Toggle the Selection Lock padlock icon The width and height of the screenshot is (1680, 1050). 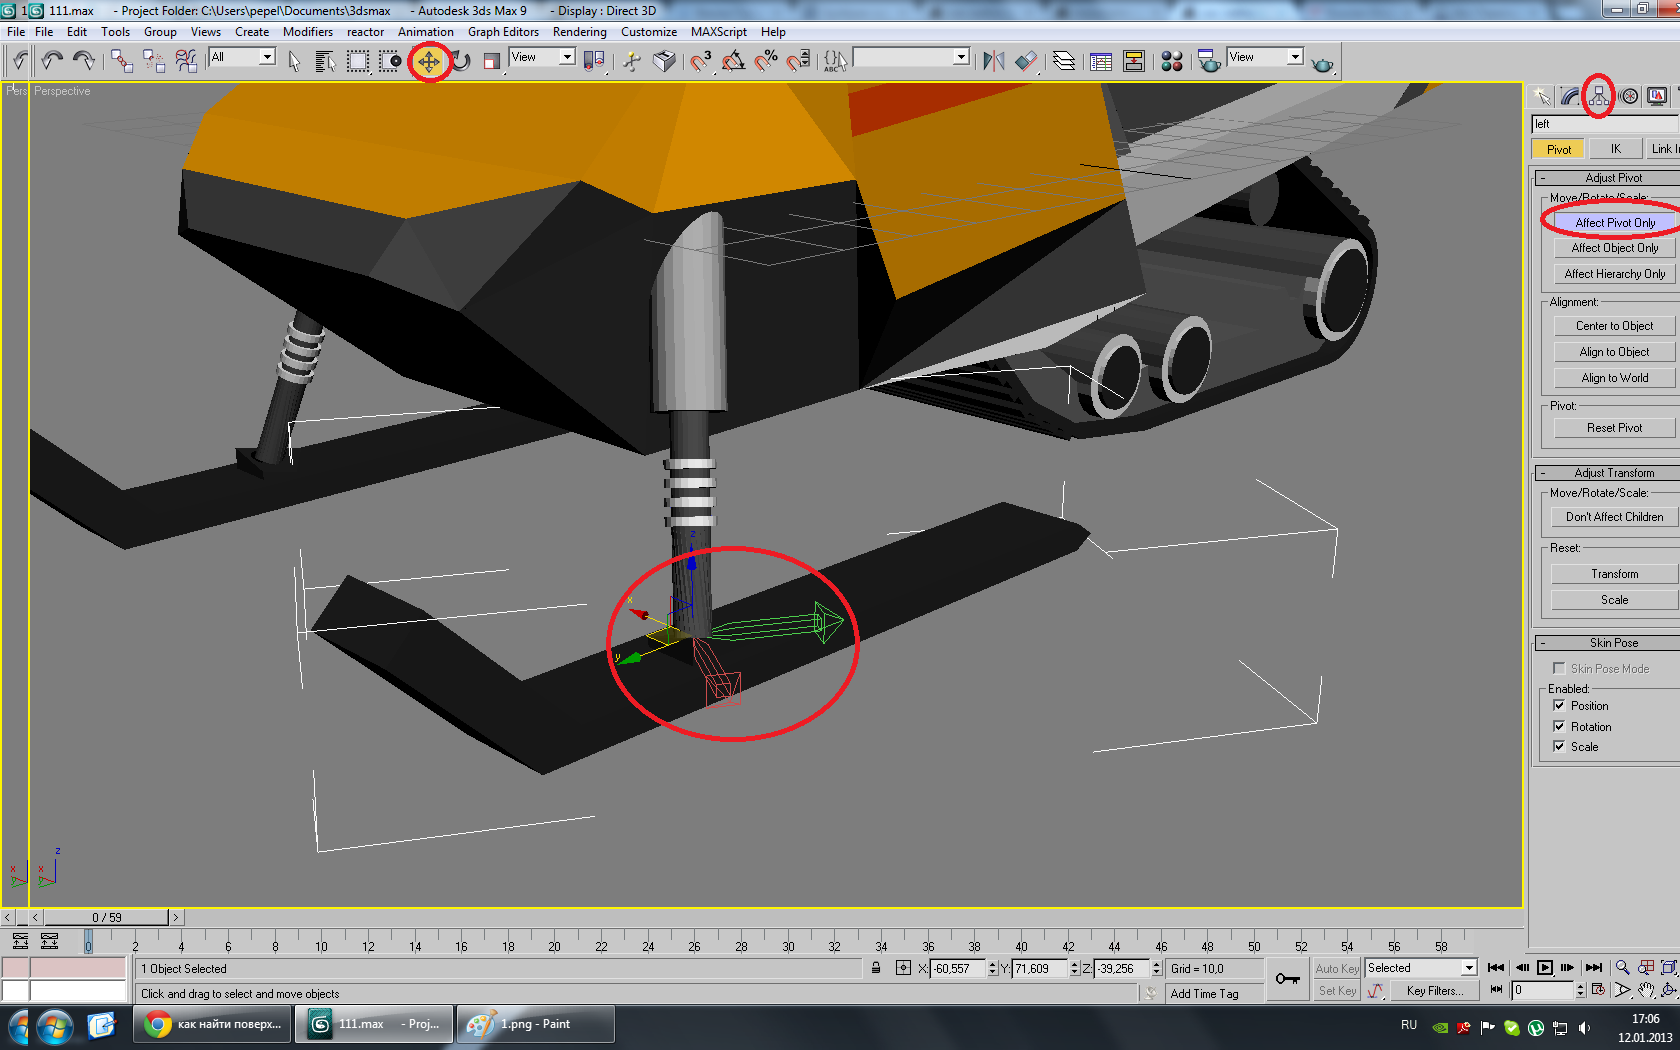[876, 968]
